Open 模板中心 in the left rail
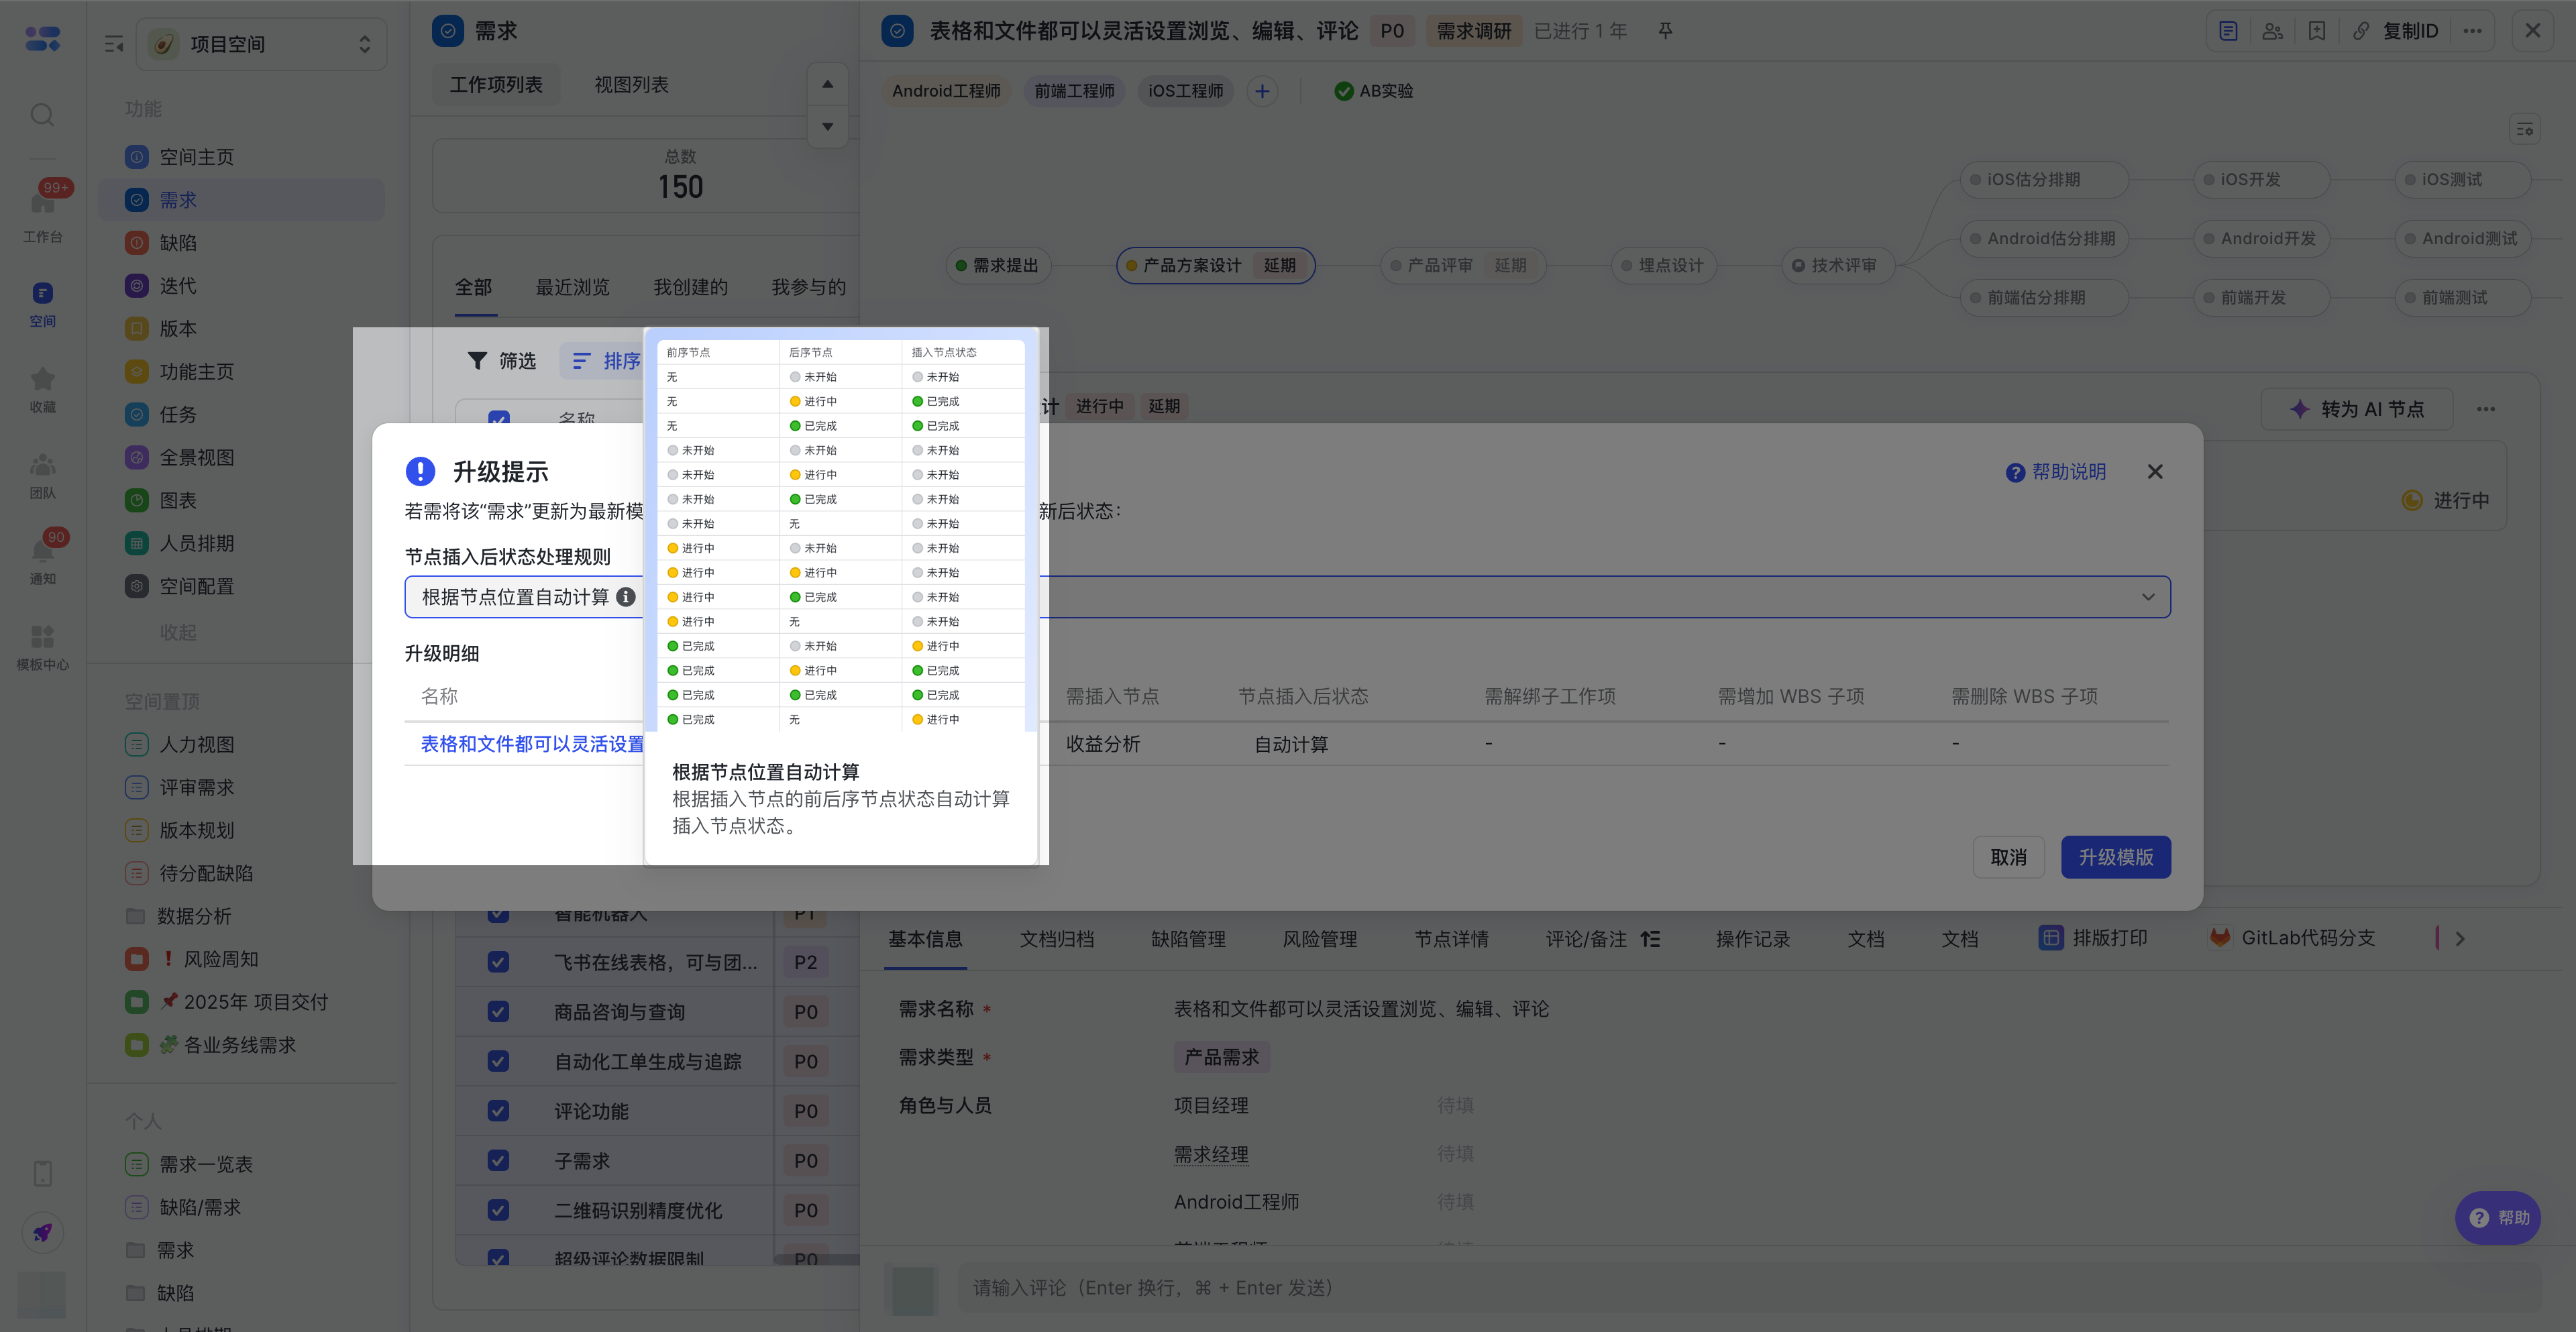This screenshot has width=2576, height=1332. coord(42,647)
